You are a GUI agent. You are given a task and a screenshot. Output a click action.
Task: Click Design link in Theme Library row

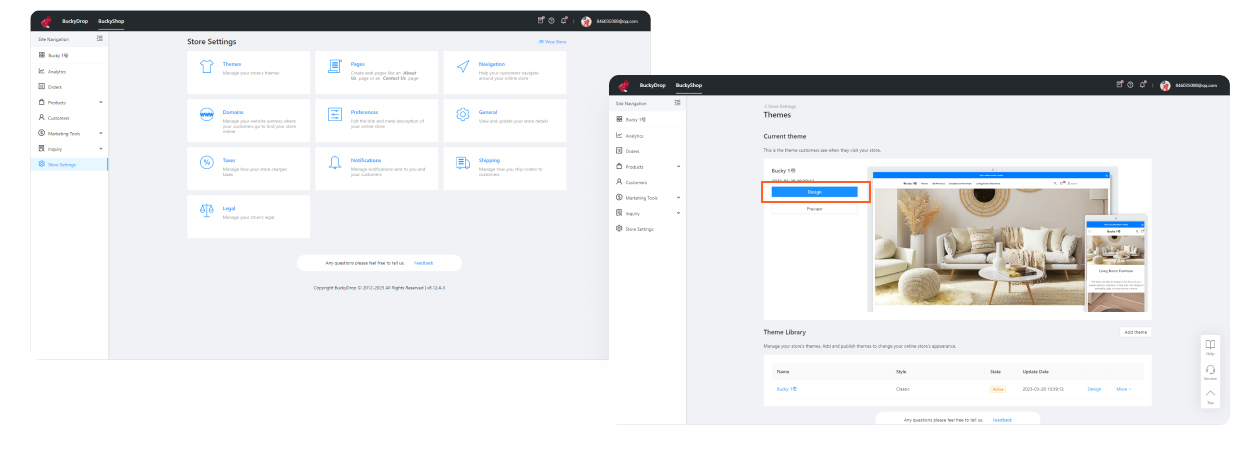(x=1094, y=389)
